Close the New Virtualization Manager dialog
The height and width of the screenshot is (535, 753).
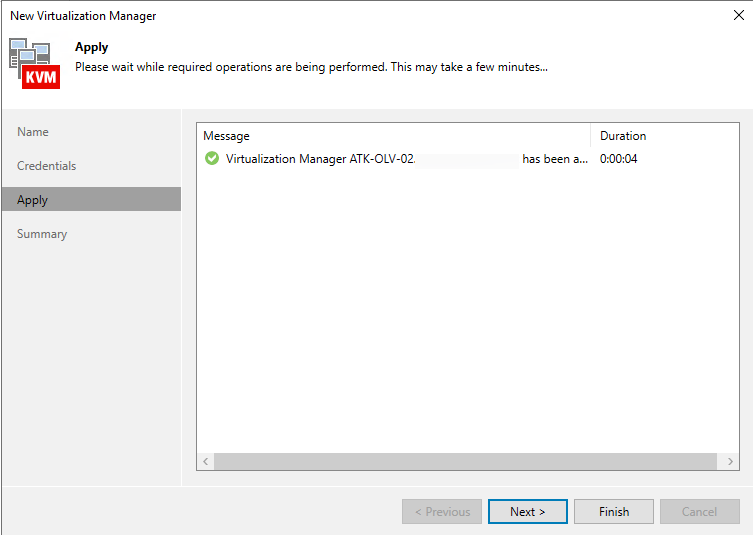coord(738,15)
